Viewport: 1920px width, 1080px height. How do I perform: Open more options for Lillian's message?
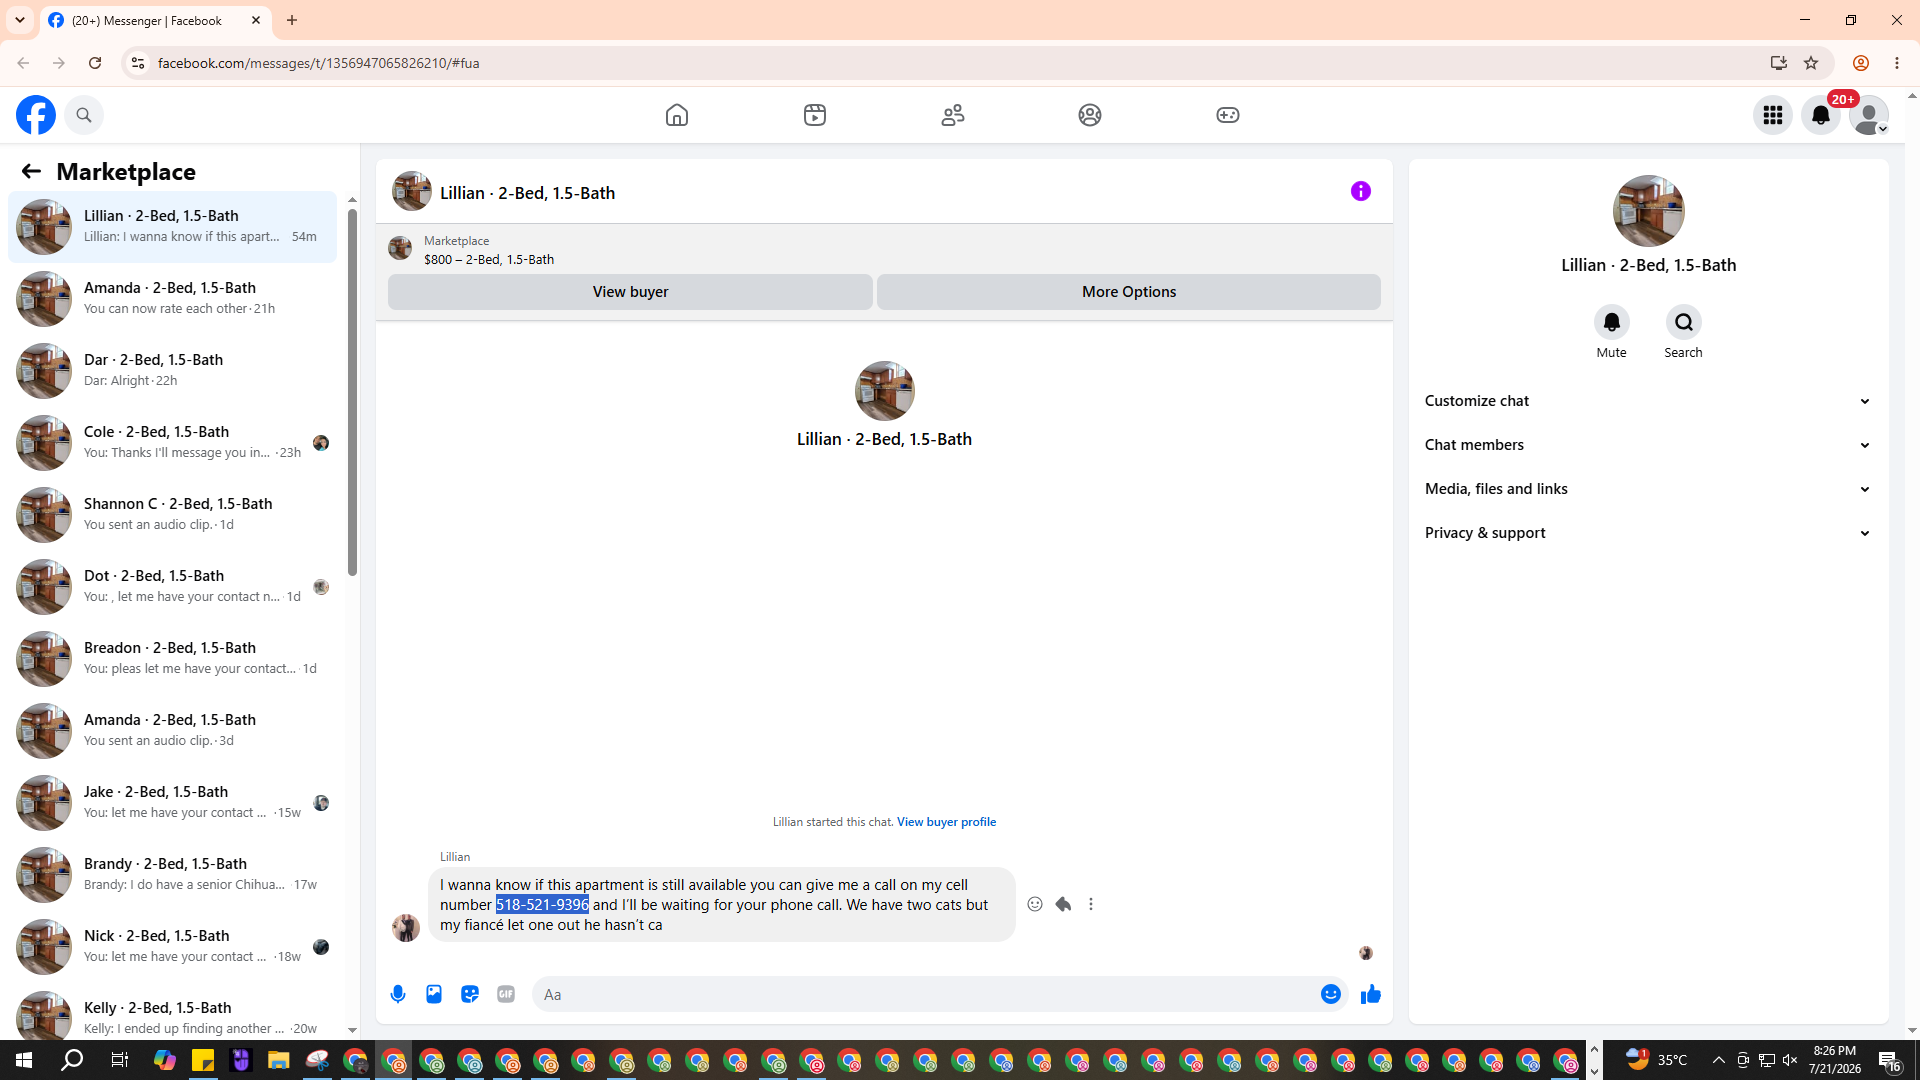pos(1091,904)
